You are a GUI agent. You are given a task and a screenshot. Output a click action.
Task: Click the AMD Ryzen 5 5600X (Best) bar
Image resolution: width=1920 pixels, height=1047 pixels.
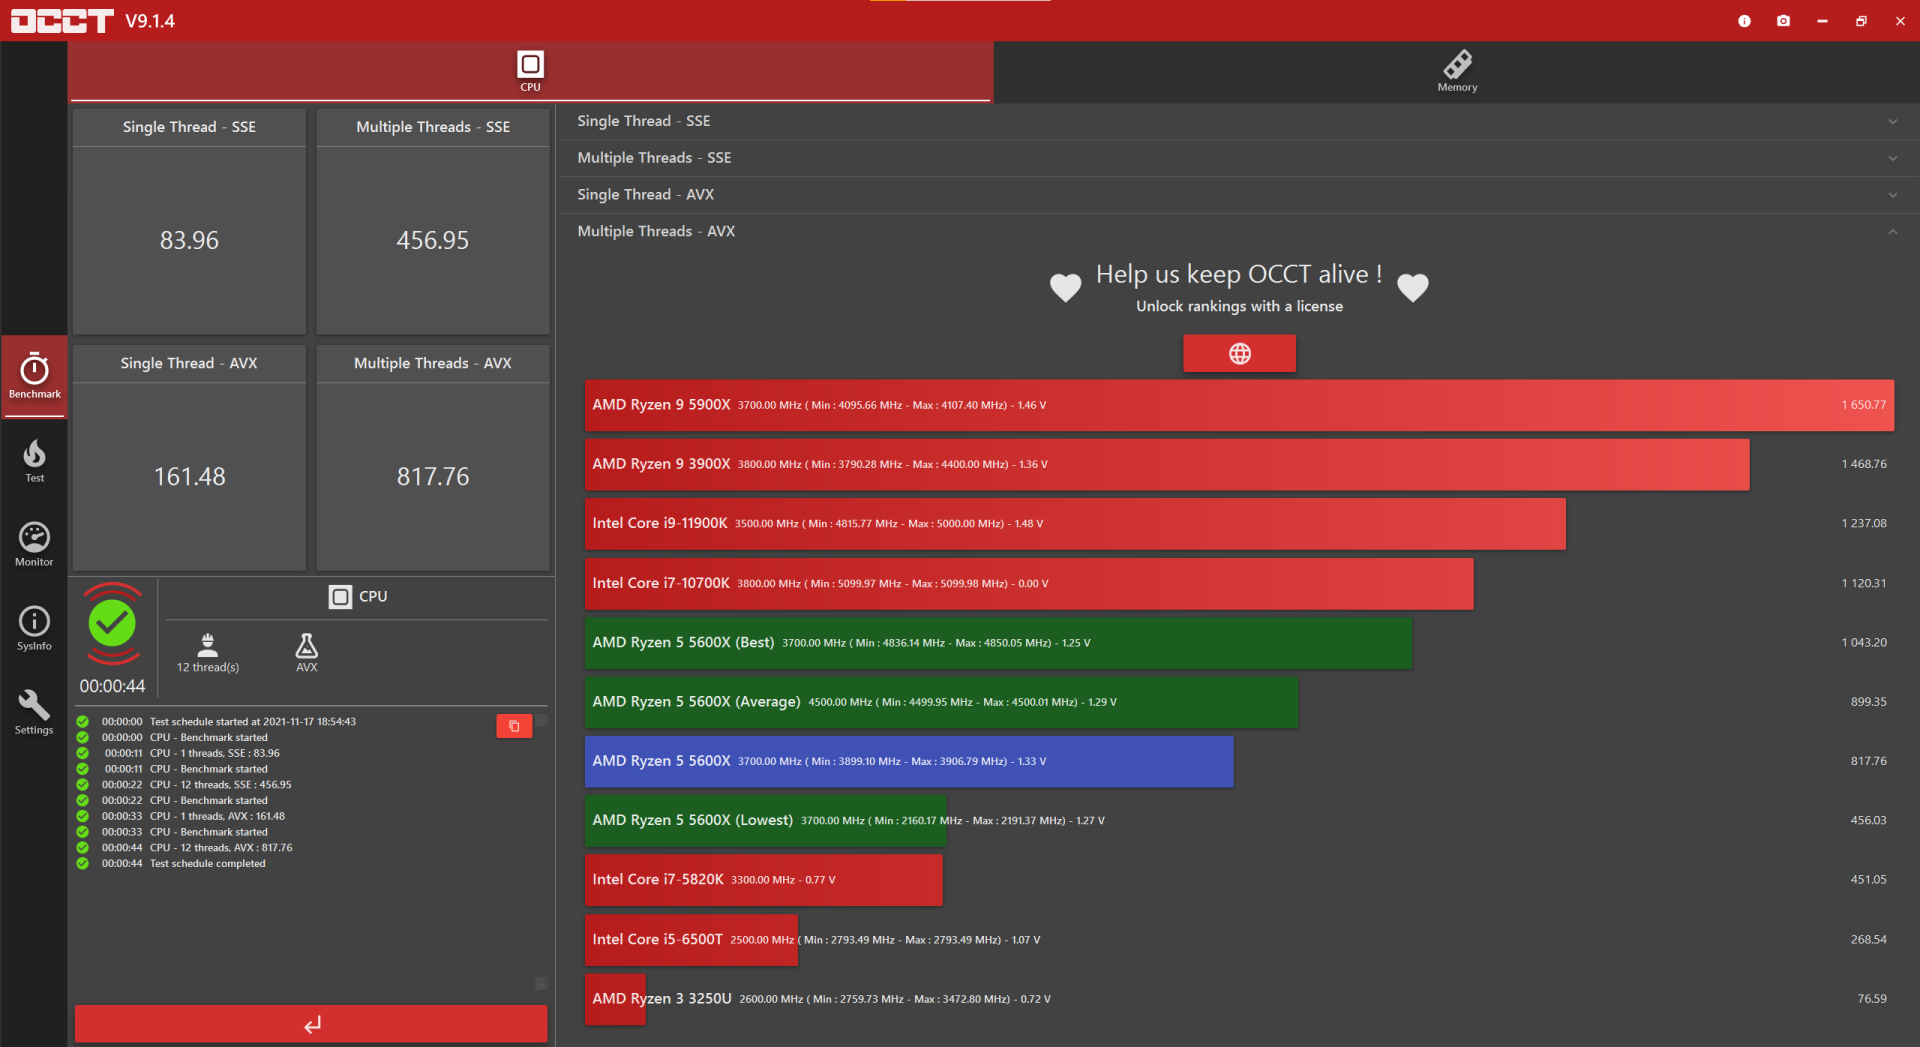[x=998, y=642]
